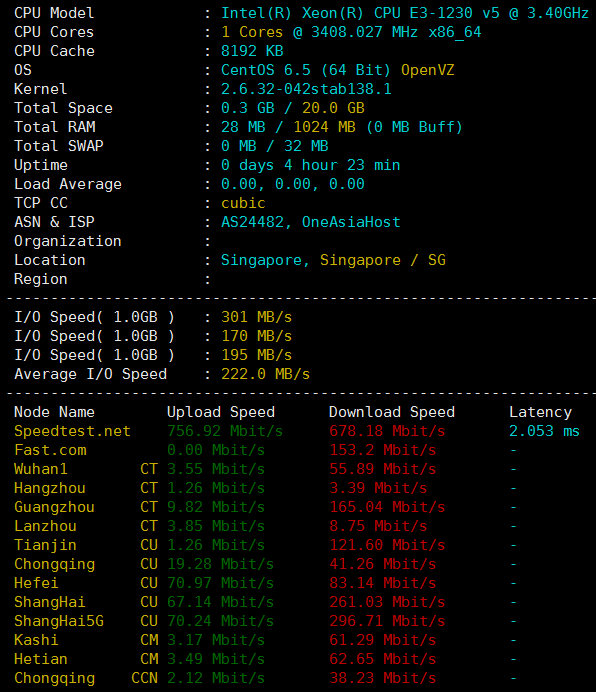Click the Average I/O Speed 222.0 MB/s
Viewport: 596px width, 692px height.
pyautogui.click(x=265, y=374)
